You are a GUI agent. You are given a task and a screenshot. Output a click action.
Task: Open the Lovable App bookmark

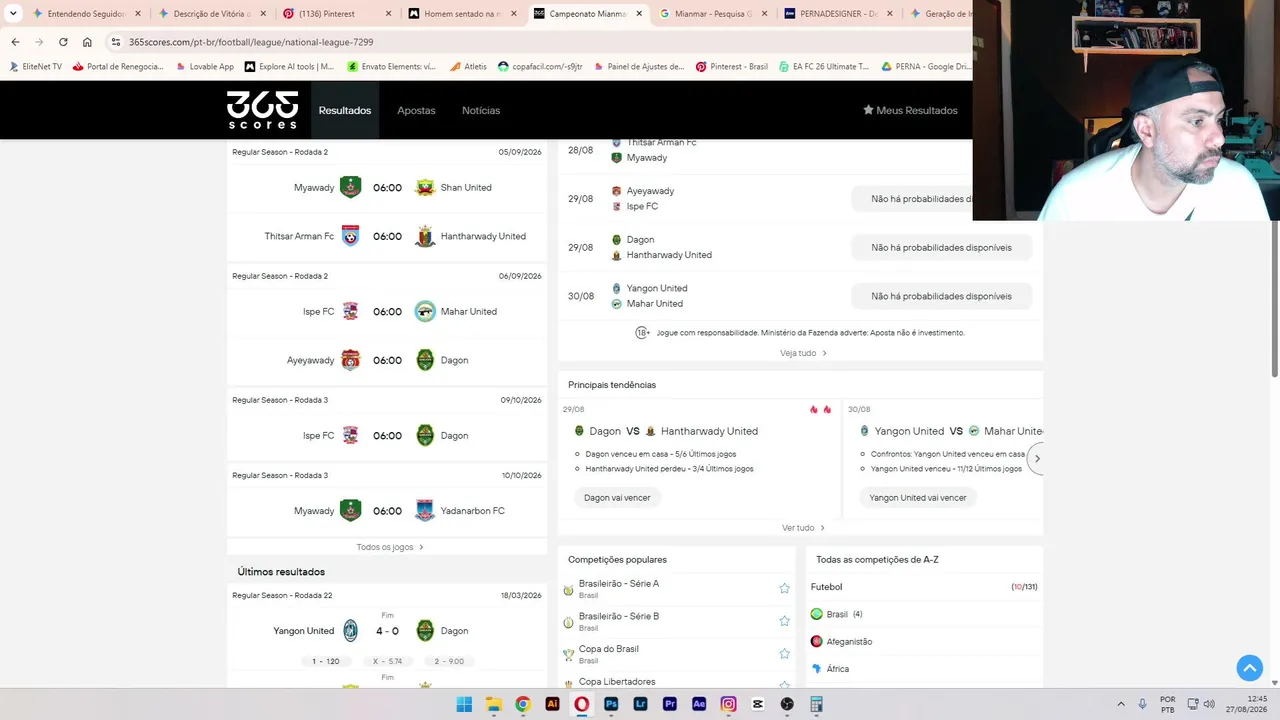[x=204, y=67]
